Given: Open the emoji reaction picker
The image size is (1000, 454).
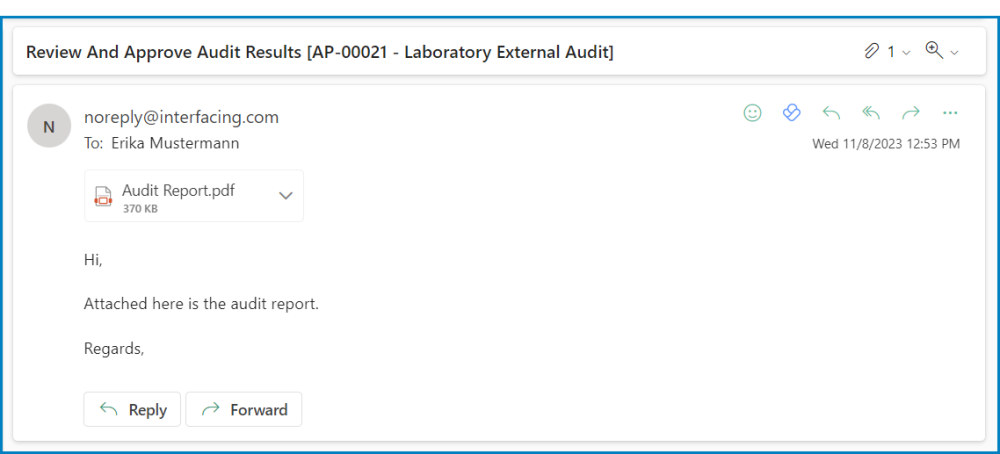Looking at the screenshot, I should tap(752, 113).
